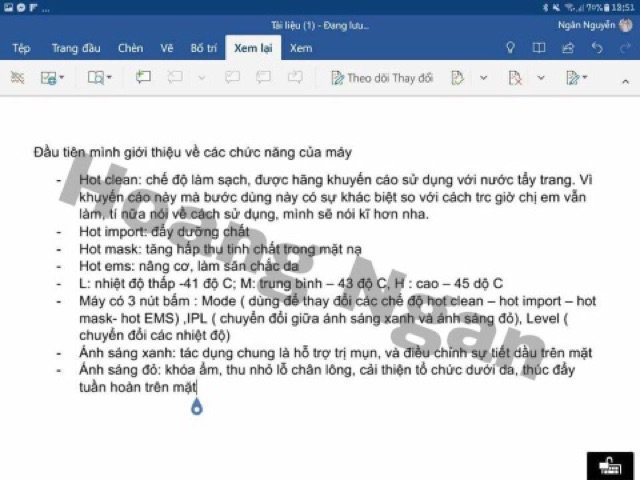Open the F app notification icon
This screenshot has height=480, width=640.
click(x=33, y=7)
